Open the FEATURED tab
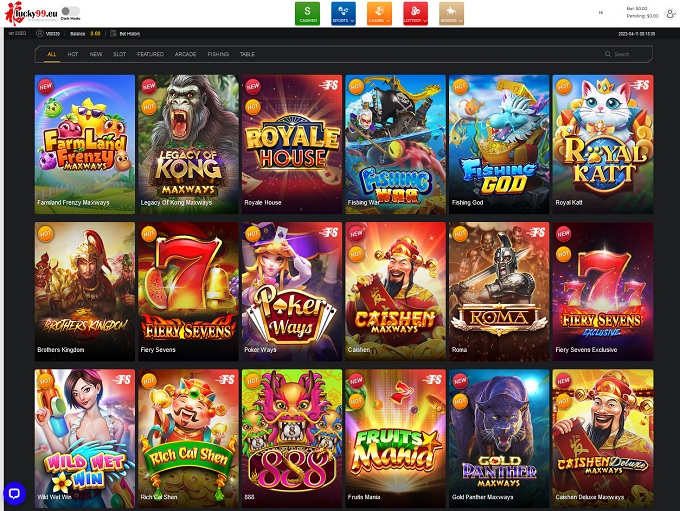The height and width of the screenshot is (511, 680). (x=150, y=54)
